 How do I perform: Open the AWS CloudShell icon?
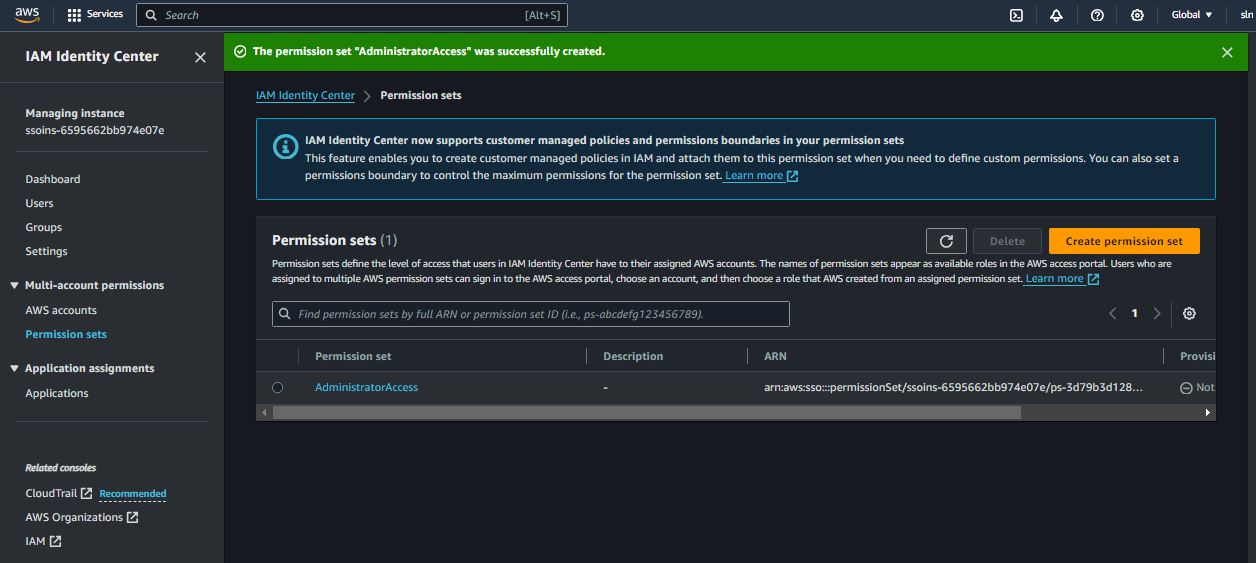coord(1016,15)
